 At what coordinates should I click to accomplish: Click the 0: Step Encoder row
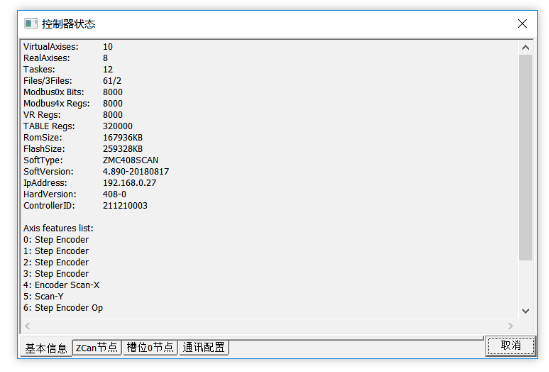click(56, 240)
